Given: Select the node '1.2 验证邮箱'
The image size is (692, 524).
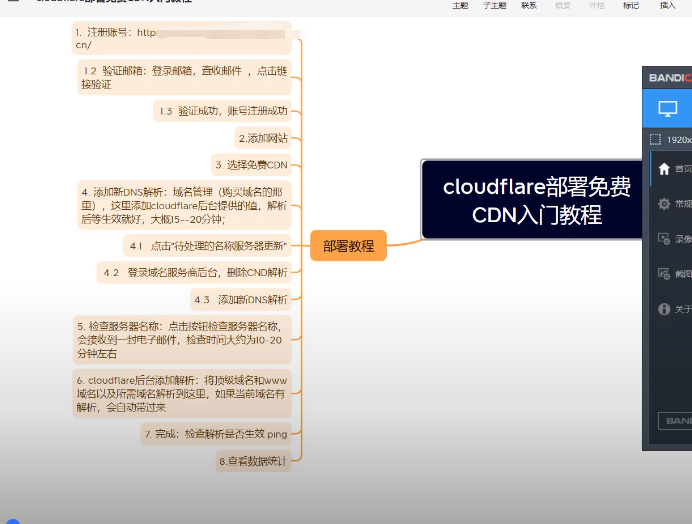Looking at the screenshot, I should point(184,77).
